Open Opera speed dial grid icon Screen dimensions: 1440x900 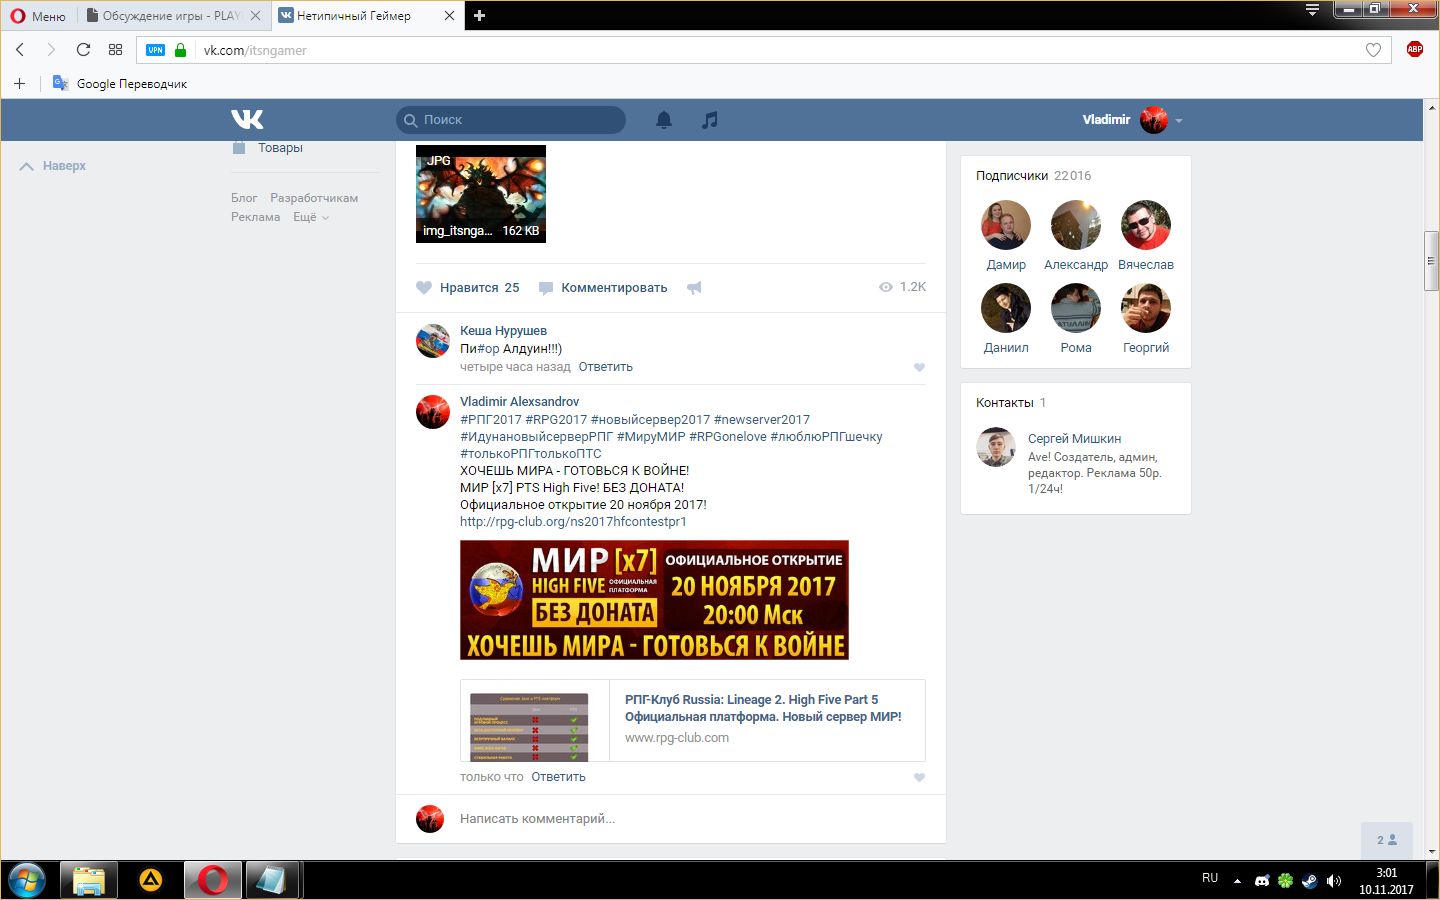pyautogui.click(x=115, y=50)
